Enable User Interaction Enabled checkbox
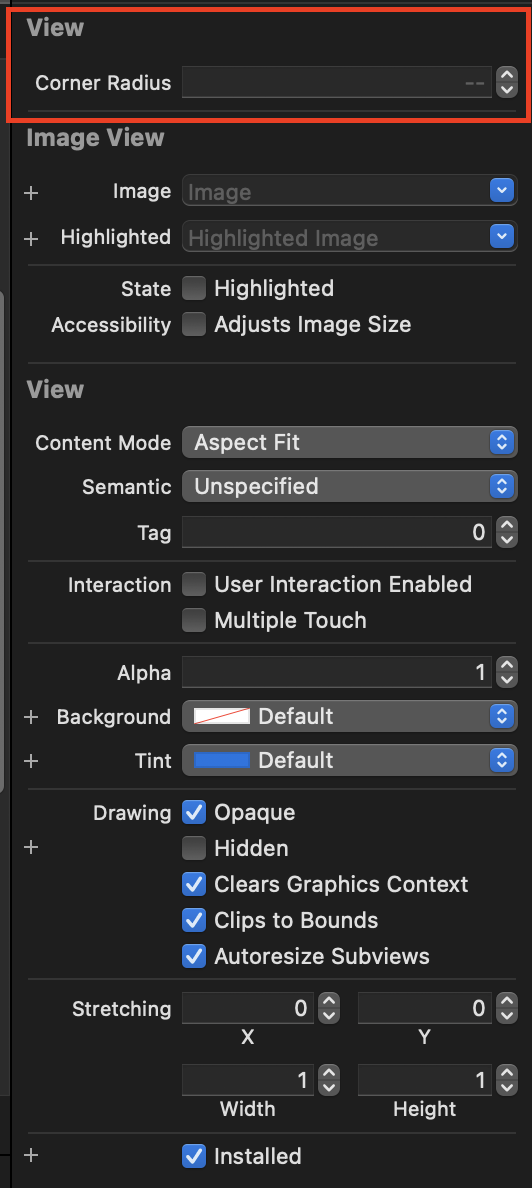 [194, 584]
